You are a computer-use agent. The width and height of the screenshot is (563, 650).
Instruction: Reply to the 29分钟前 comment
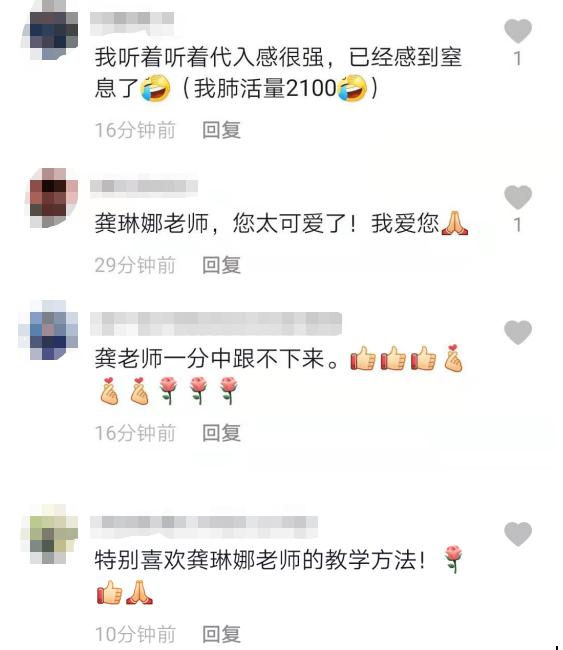pyautogui.click(x=221, y=265)
